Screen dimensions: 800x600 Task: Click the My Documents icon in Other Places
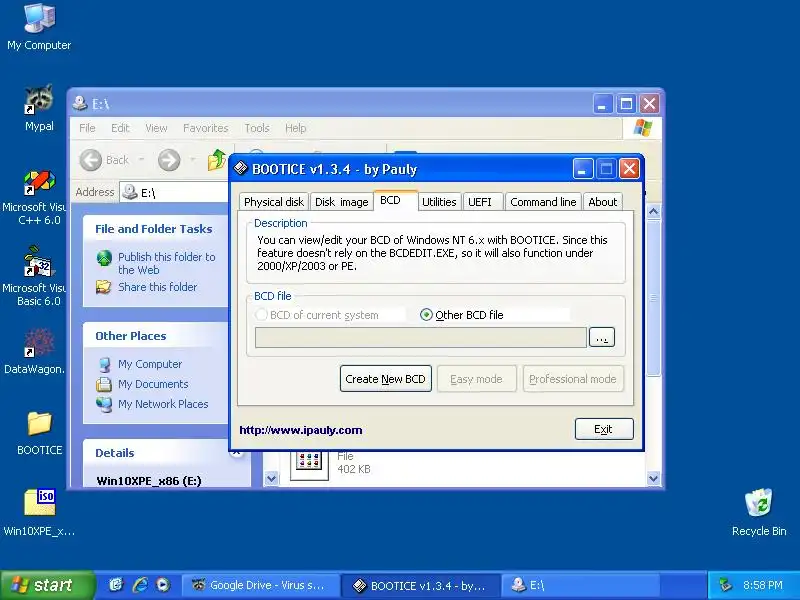[104, 384]
